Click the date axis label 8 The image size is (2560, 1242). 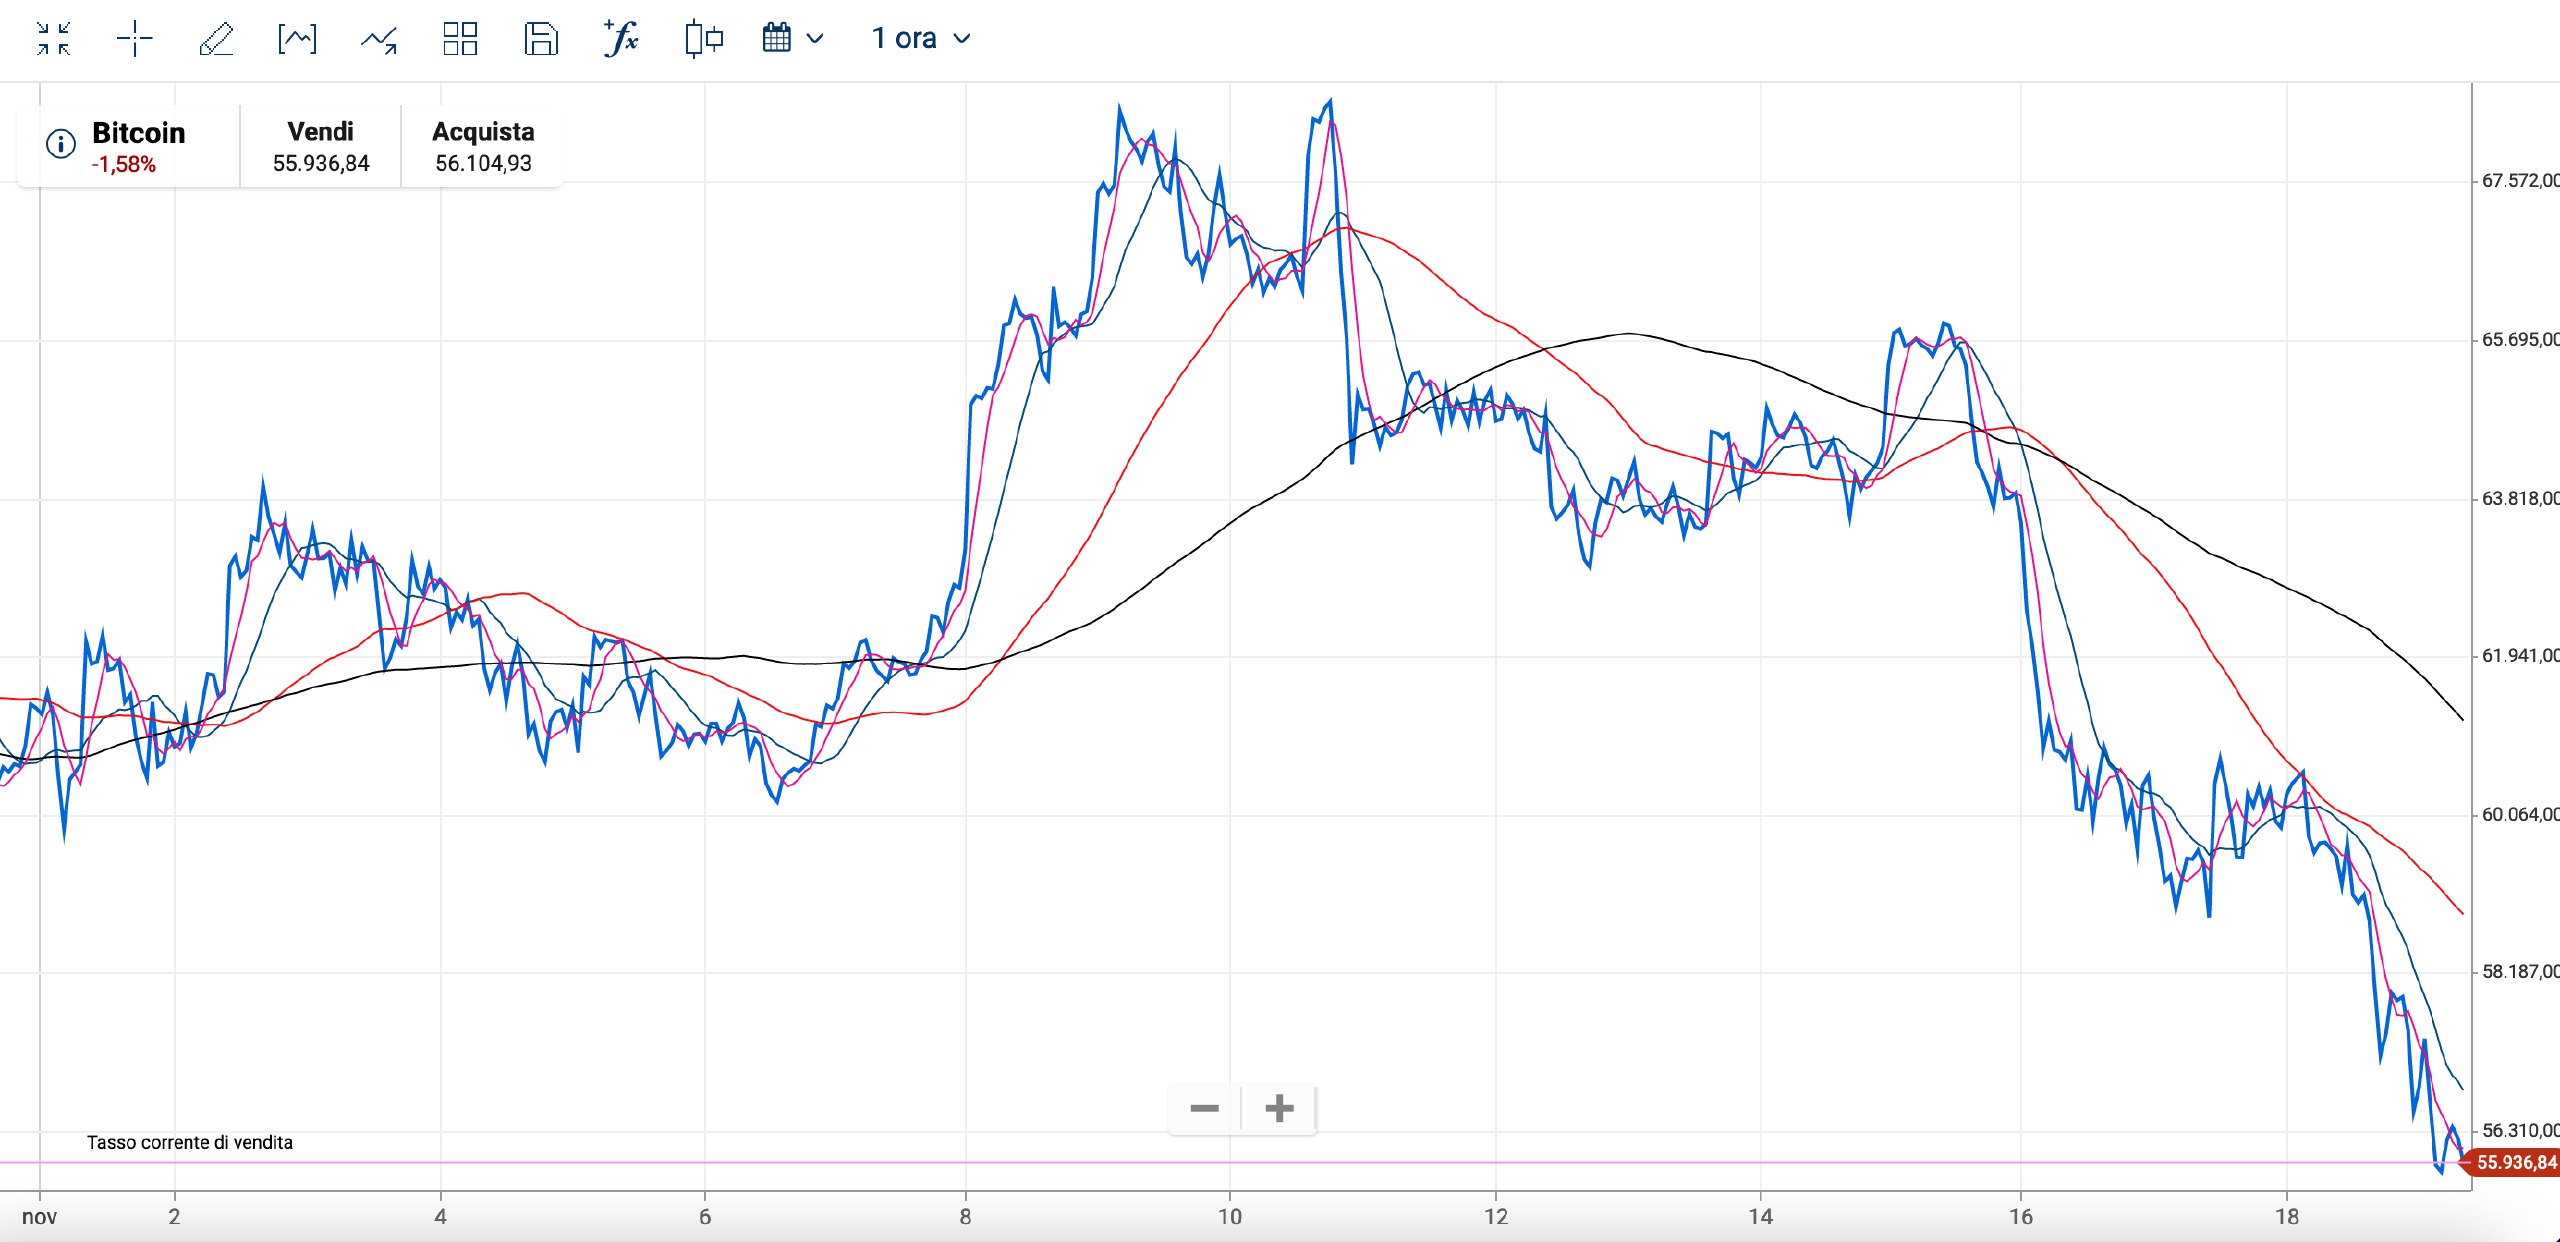tap(965, 1217)
